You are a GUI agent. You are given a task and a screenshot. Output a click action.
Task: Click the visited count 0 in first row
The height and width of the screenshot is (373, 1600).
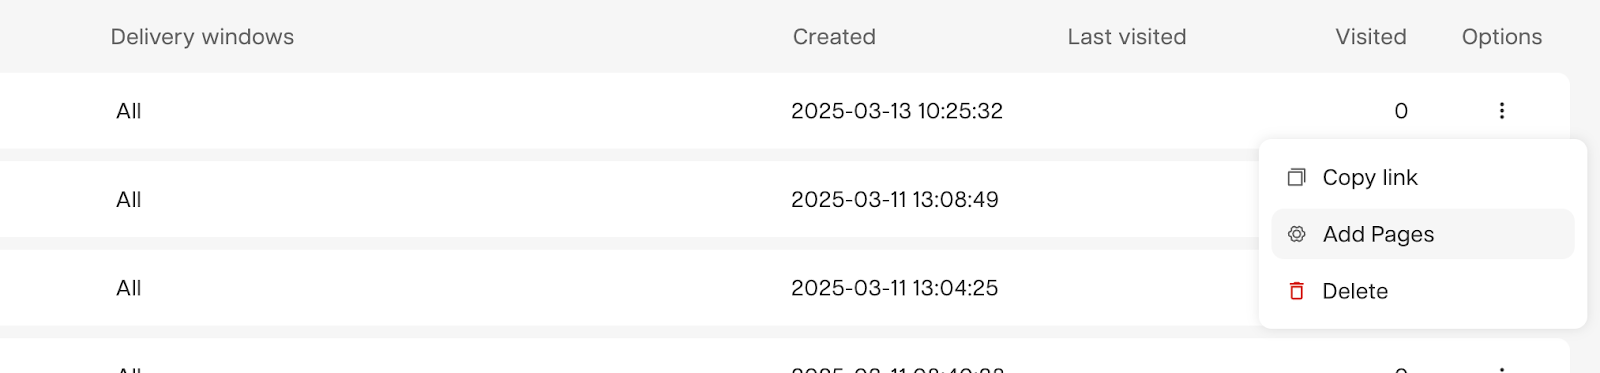pos(1401,111)
